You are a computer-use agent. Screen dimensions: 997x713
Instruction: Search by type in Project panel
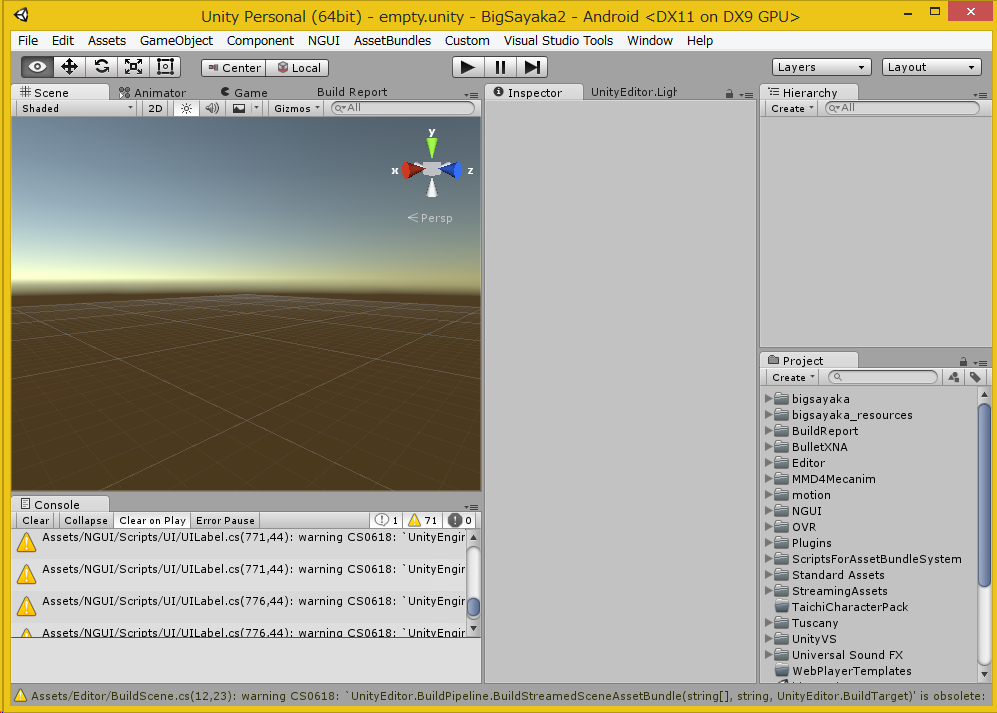pyautogui.click(x=954, y=377)
